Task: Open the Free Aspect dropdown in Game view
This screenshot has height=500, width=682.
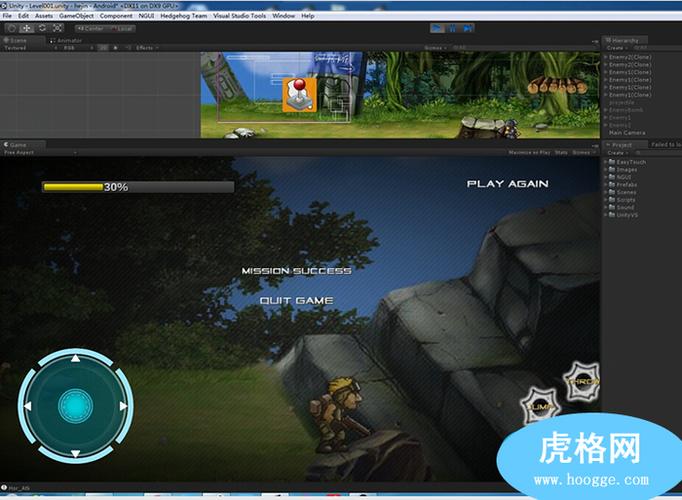Action: click(20, 152)
